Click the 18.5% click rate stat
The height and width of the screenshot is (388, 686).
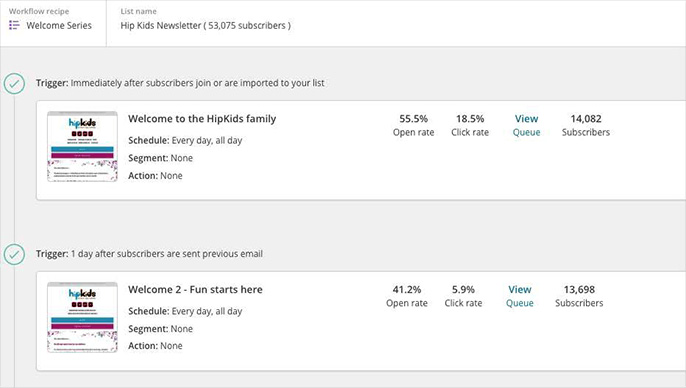[x=470, y=125]
